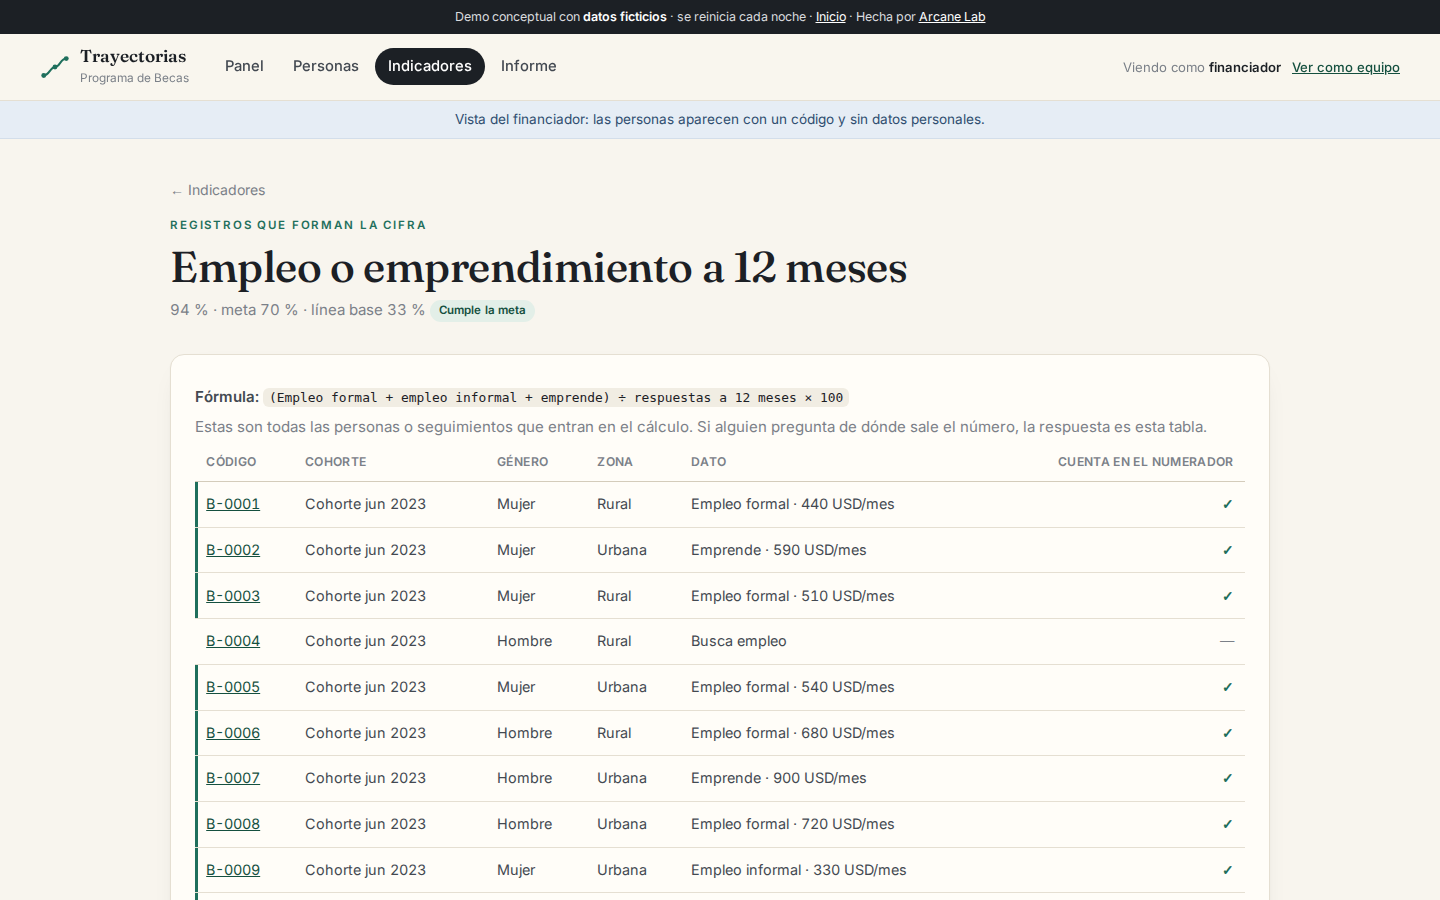Open record B-0009
The width and height of the screenshot is (1440, 900).
233,870
